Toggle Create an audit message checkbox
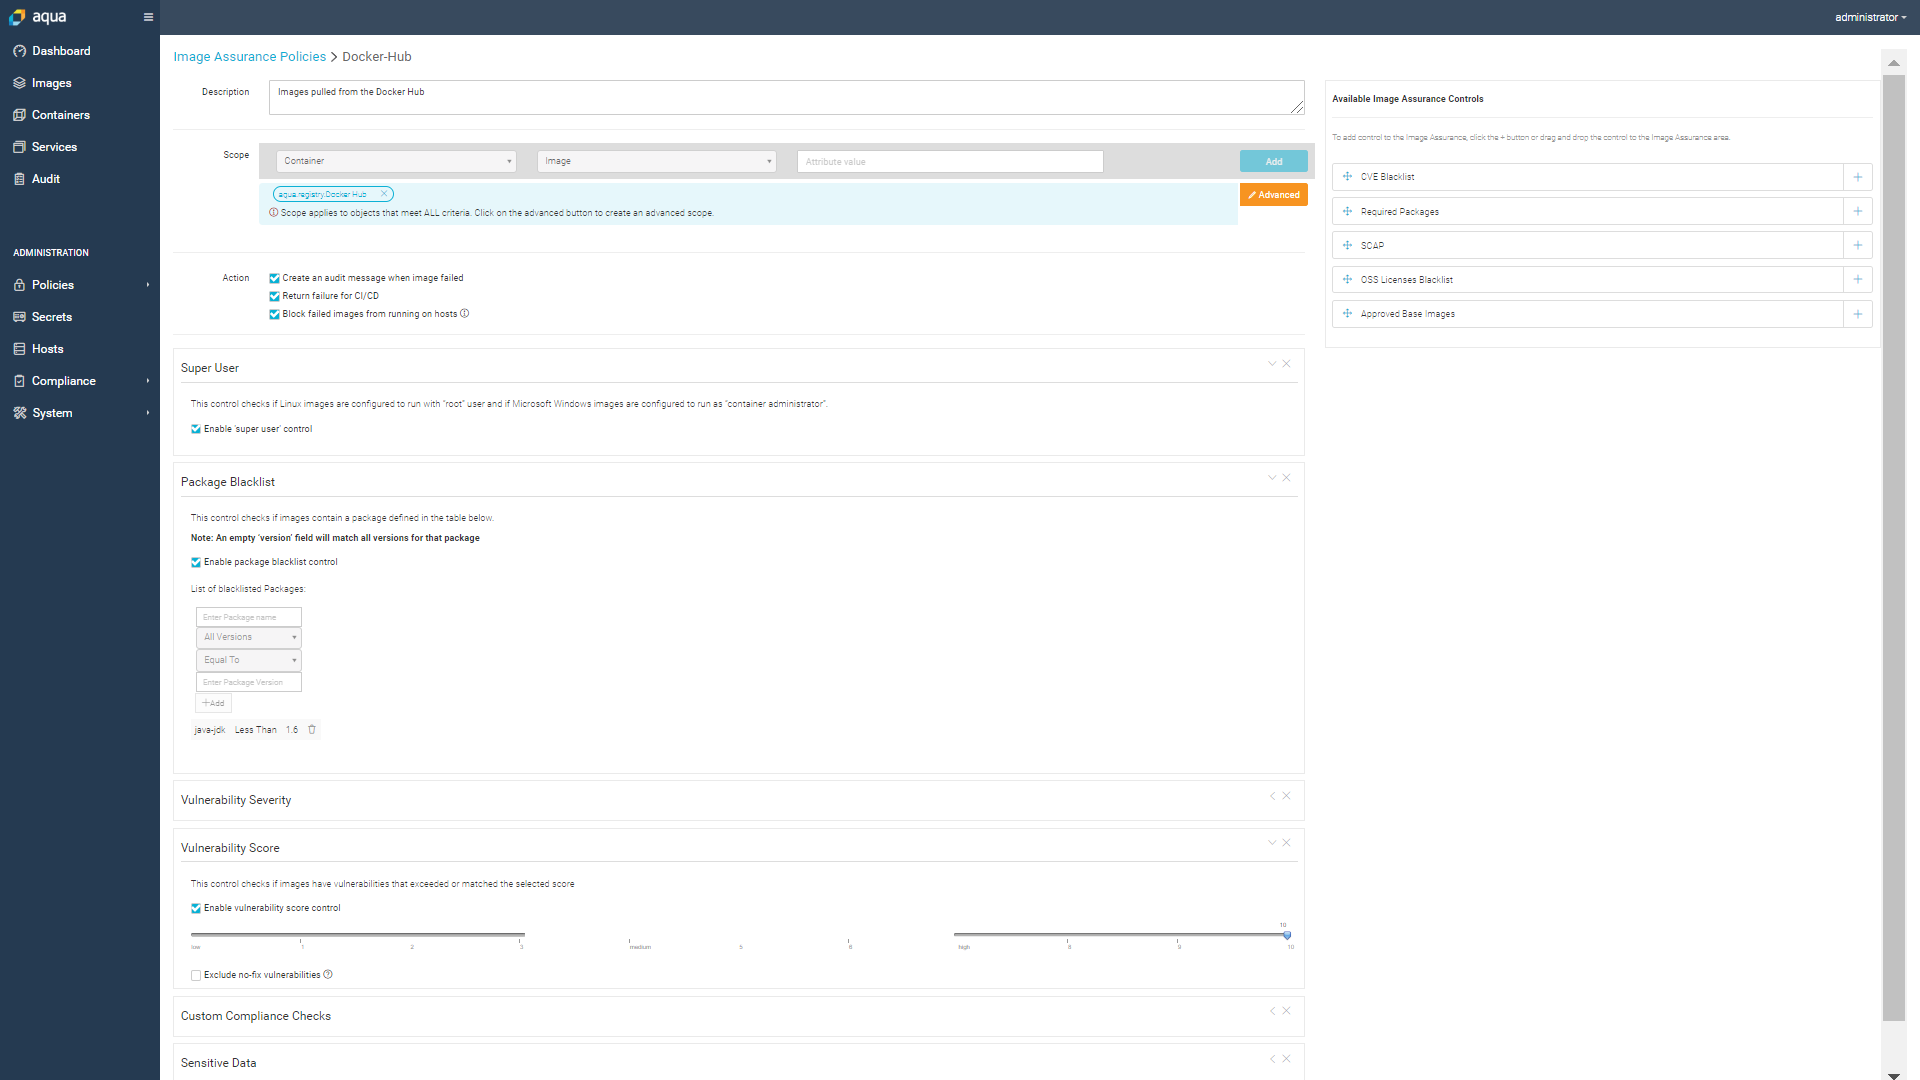The width and height of the screenshot is (1920, 1080). pos(274,279)
